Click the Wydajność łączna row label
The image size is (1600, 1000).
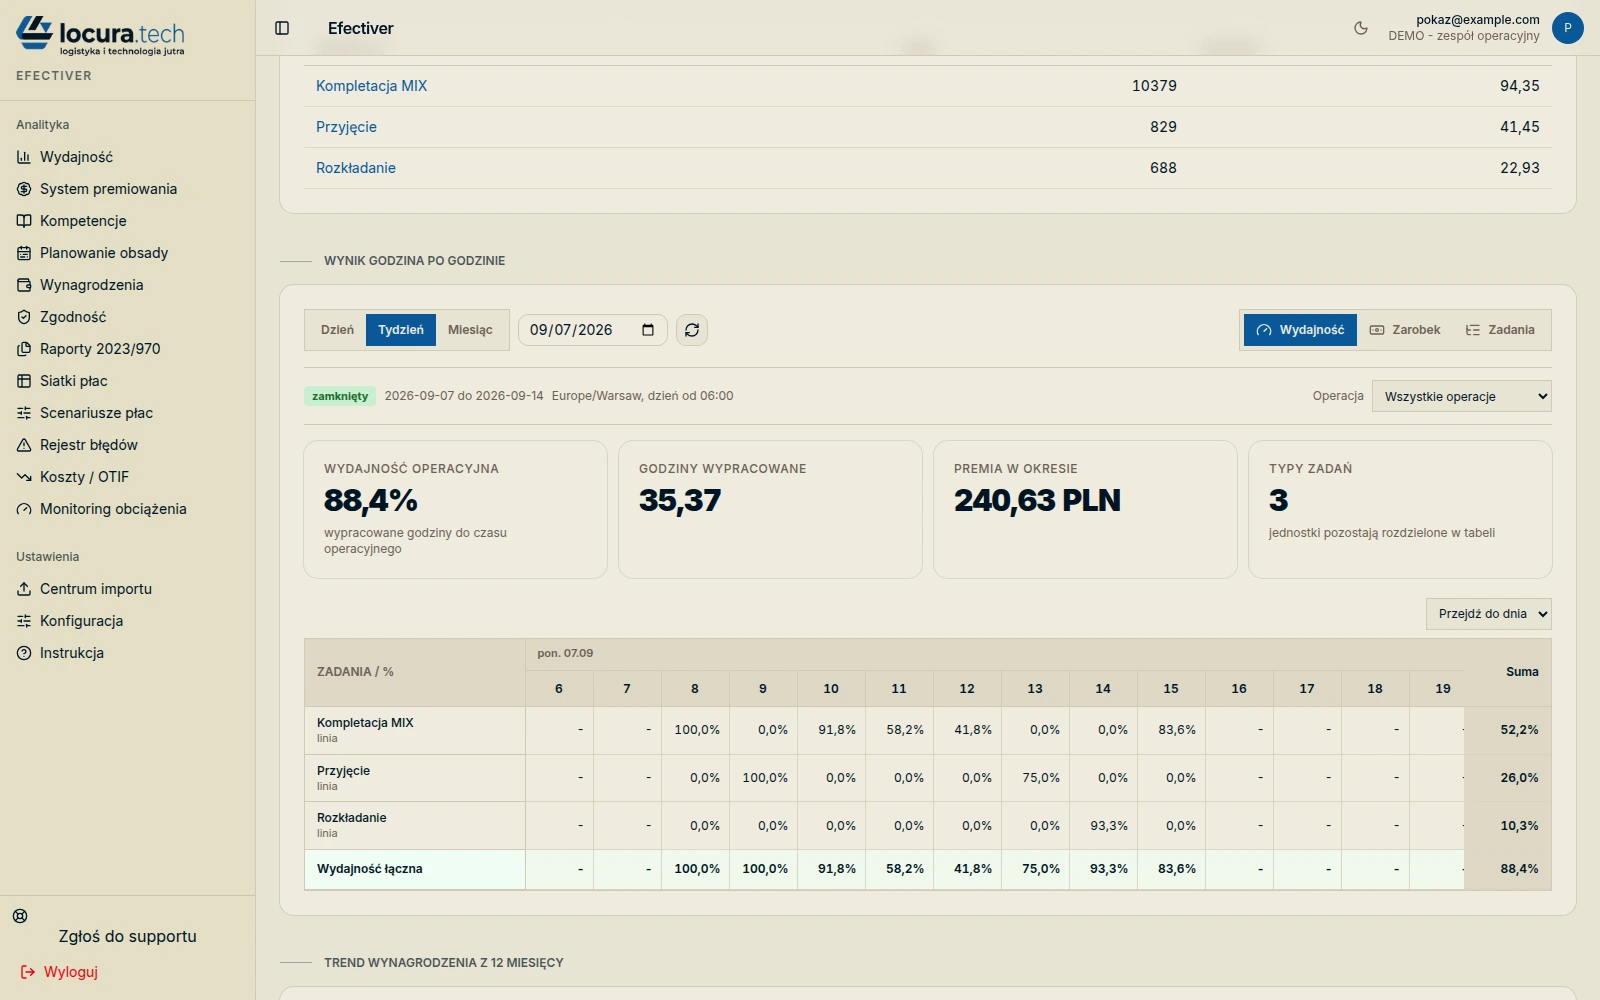370,869
